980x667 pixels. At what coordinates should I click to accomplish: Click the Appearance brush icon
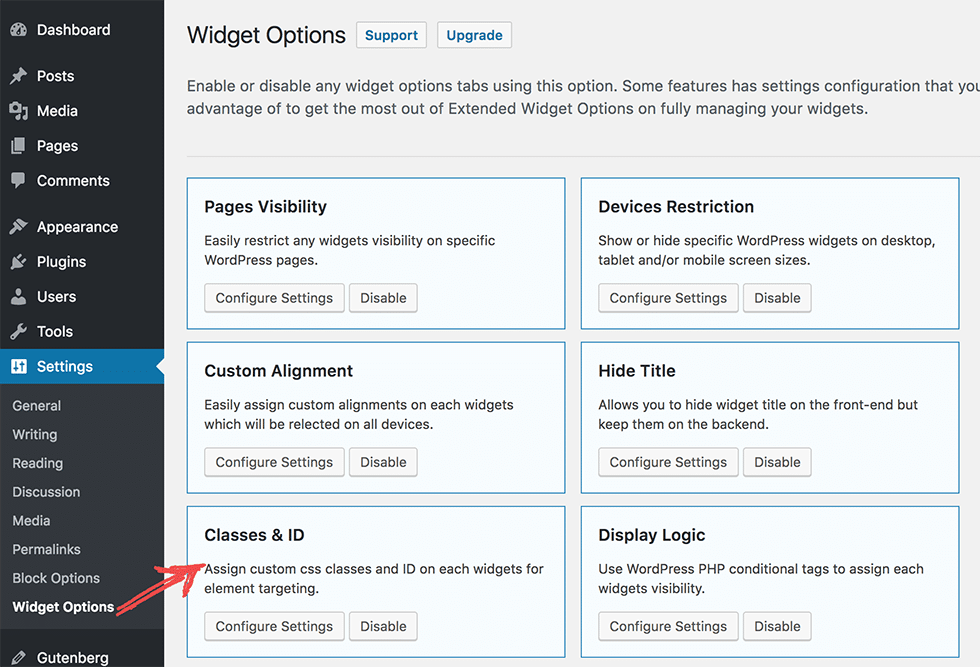(20, 226)
